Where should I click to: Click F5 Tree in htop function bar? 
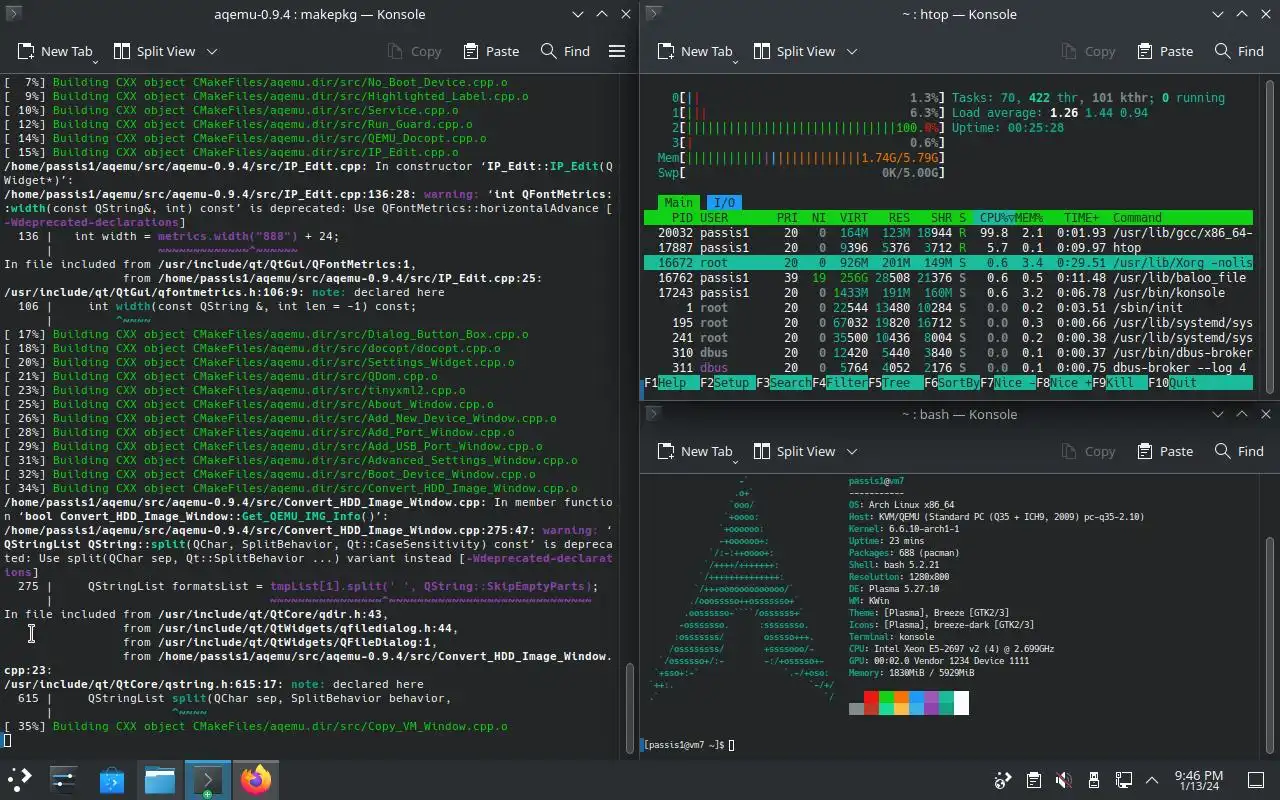coord(896,383)
